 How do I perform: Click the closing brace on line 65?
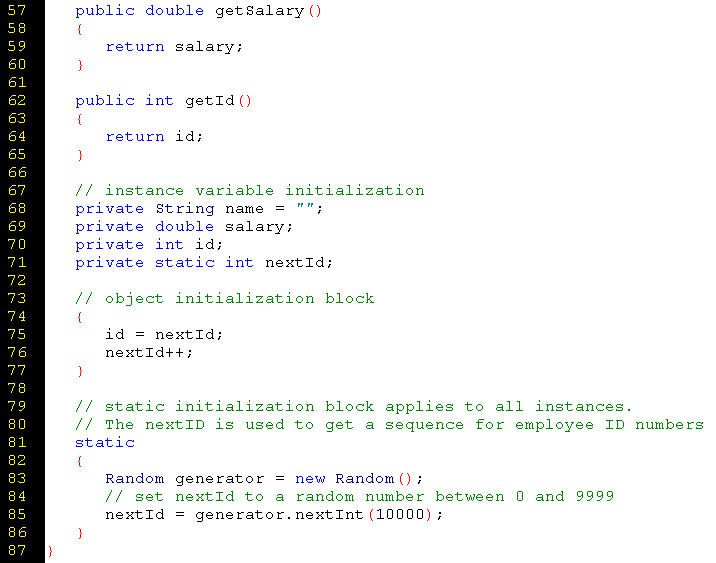pyautogui.click(x=80, y=155)
